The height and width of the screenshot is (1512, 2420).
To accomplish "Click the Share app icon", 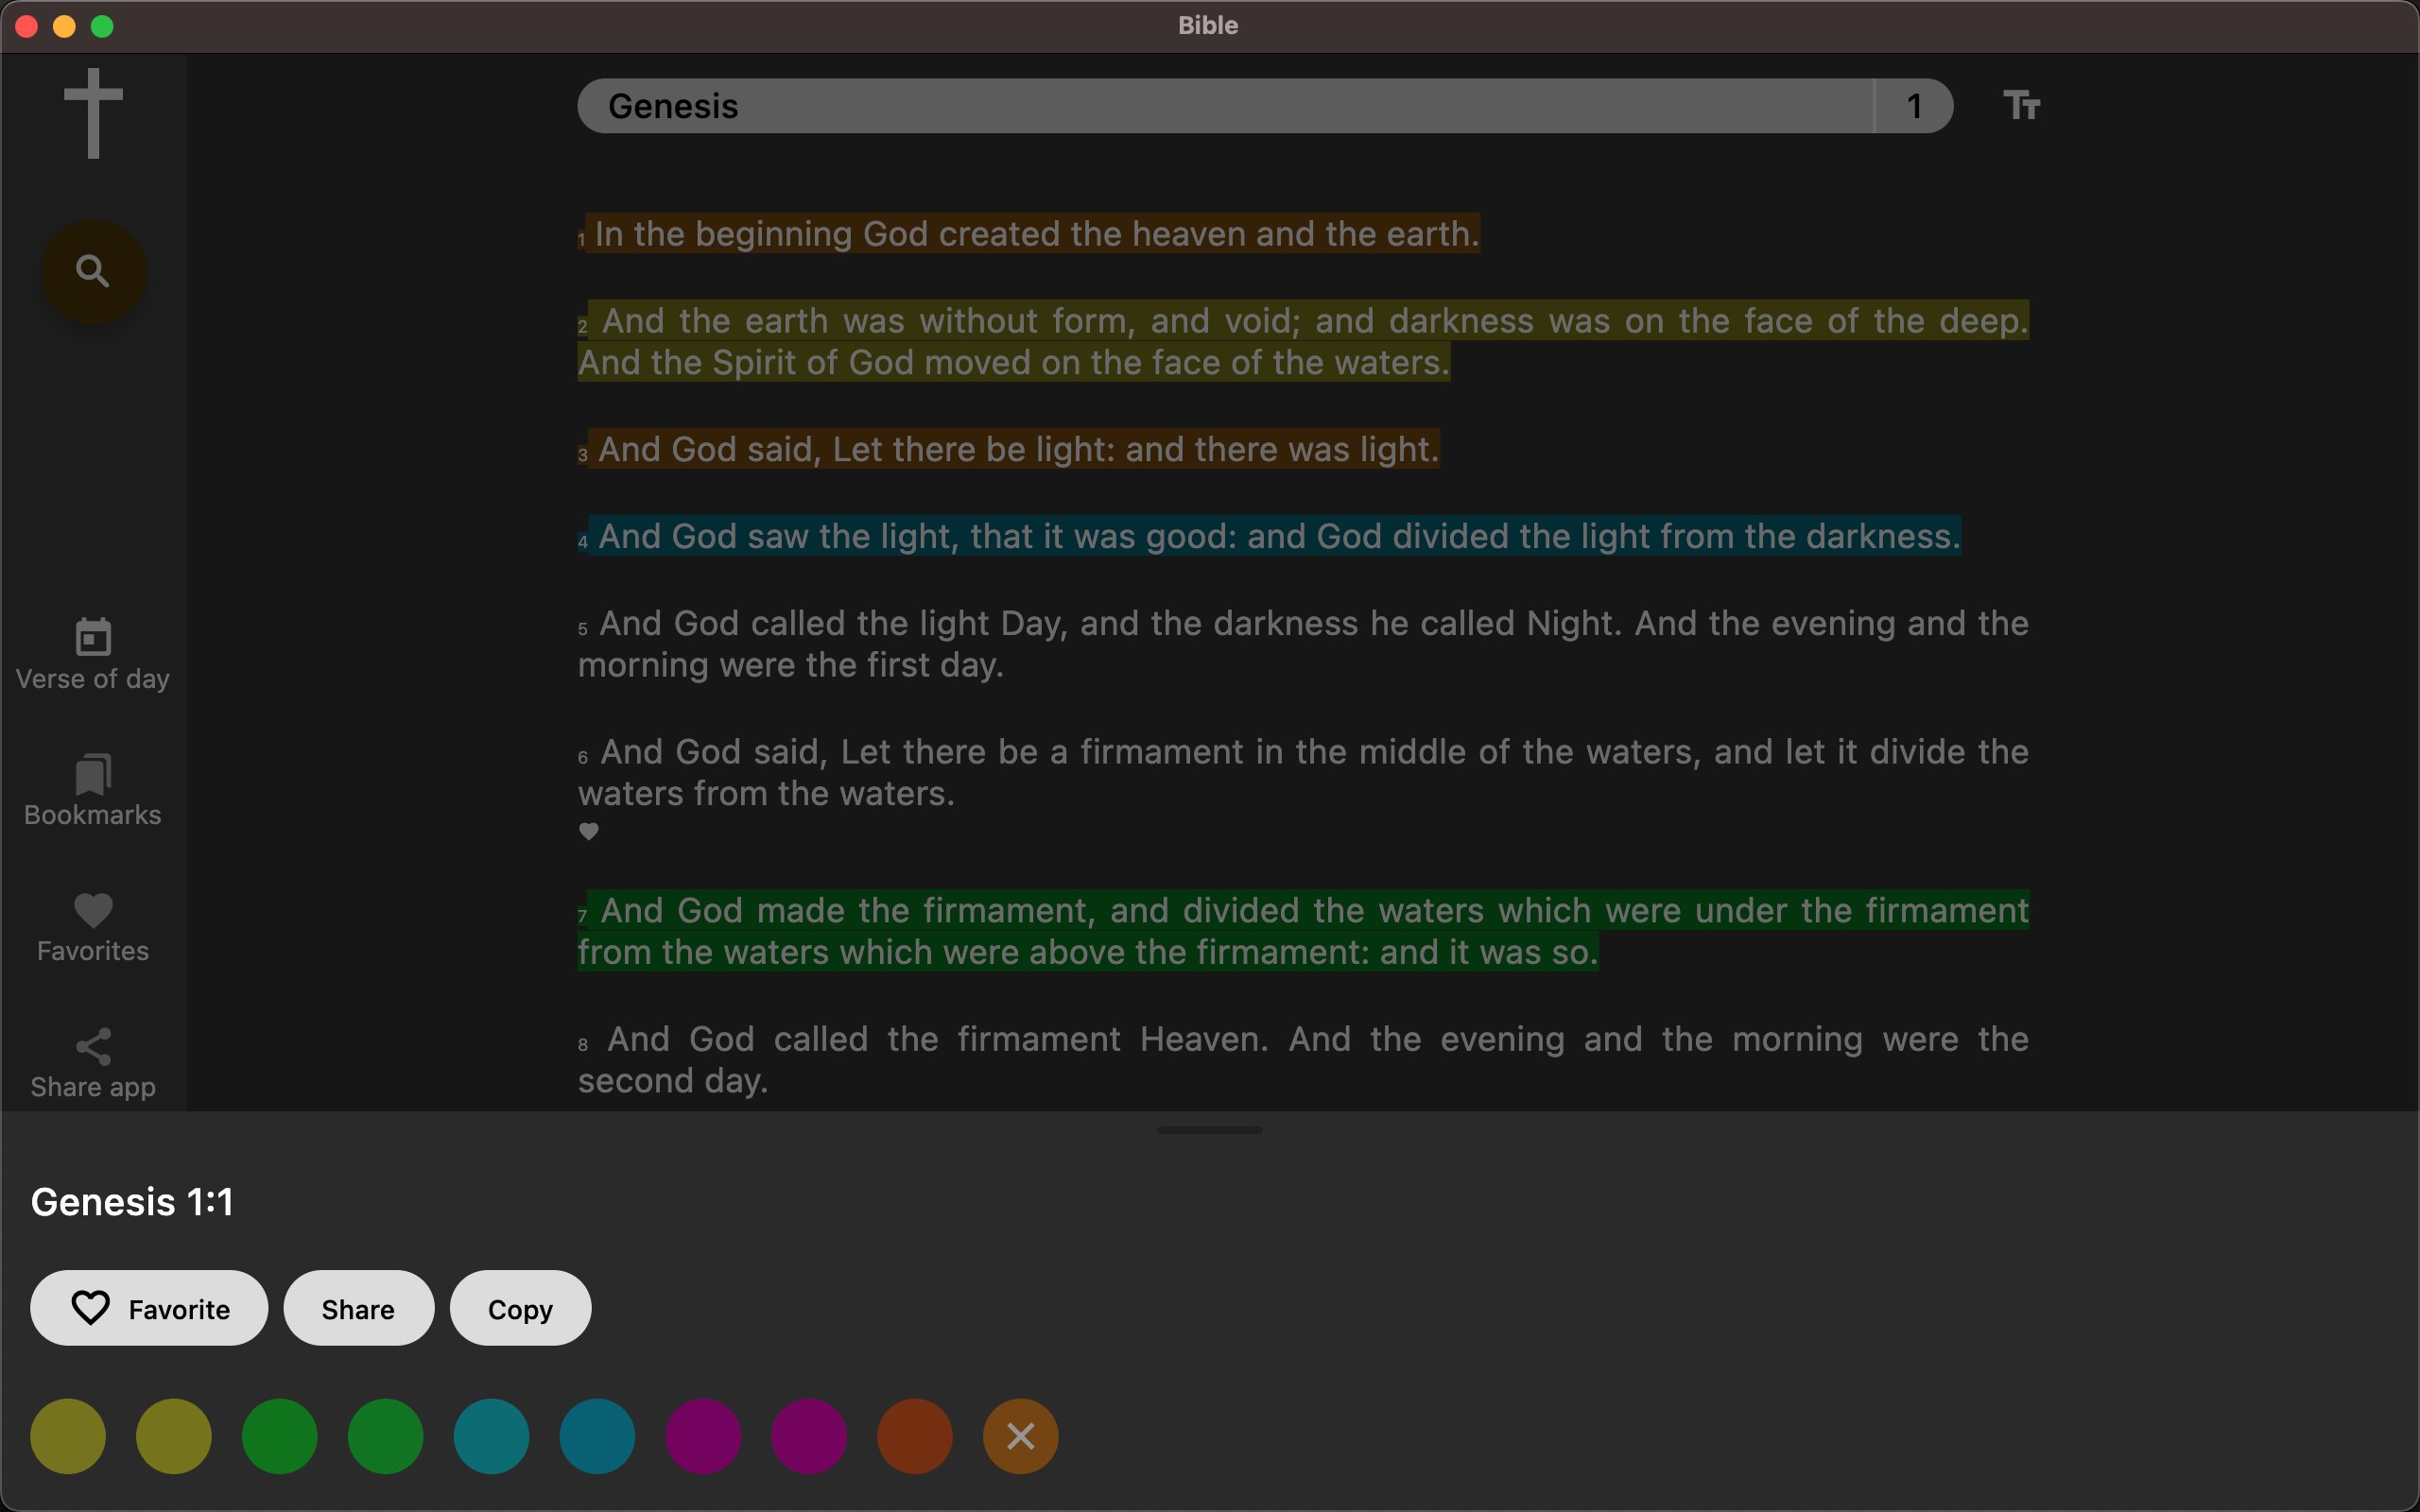I will (91, 1060).
